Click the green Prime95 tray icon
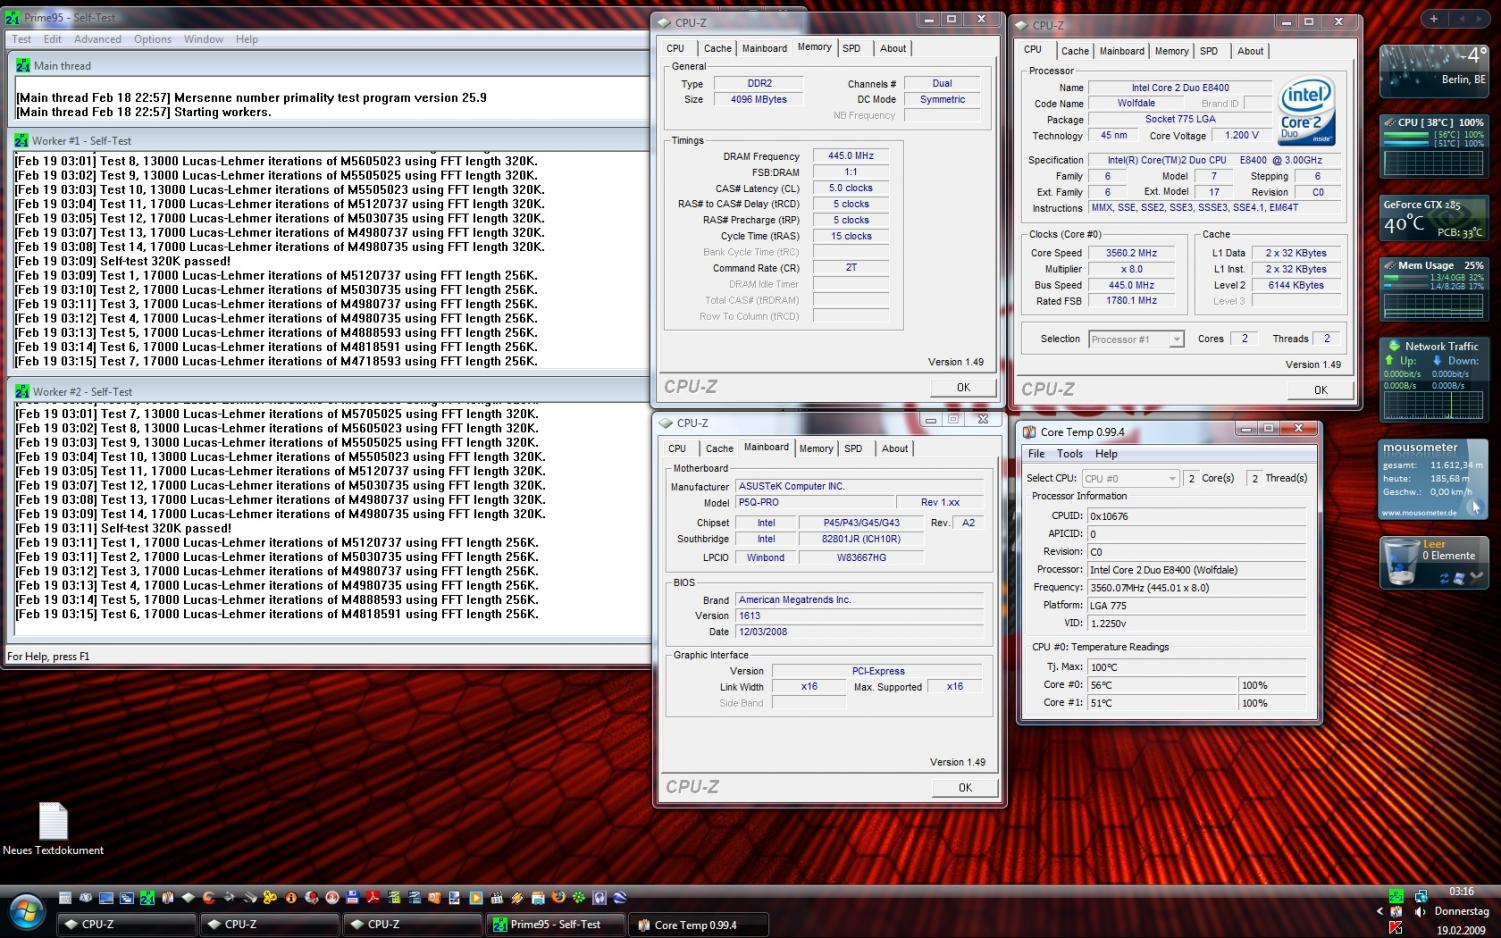The width and height of the screenshot is (1501, 938). (1395, 896)
